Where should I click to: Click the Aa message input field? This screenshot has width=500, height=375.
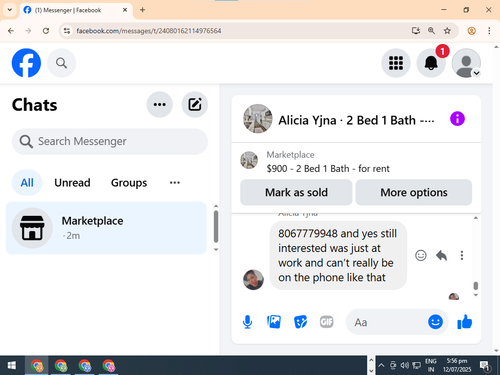click(388, 322)
